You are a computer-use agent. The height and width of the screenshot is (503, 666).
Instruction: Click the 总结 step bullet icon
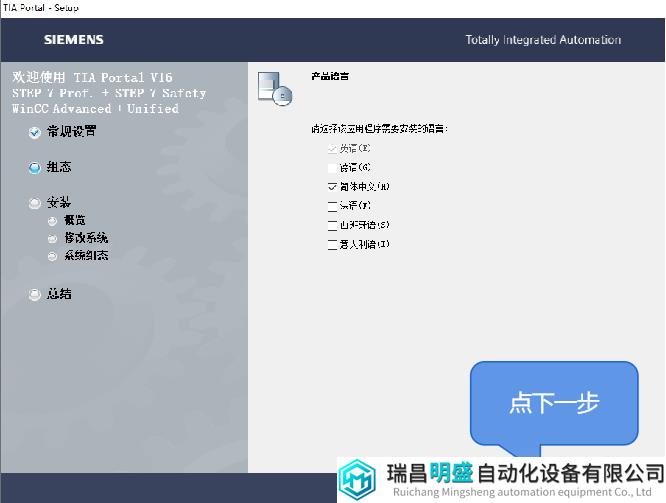click(34, 294)
